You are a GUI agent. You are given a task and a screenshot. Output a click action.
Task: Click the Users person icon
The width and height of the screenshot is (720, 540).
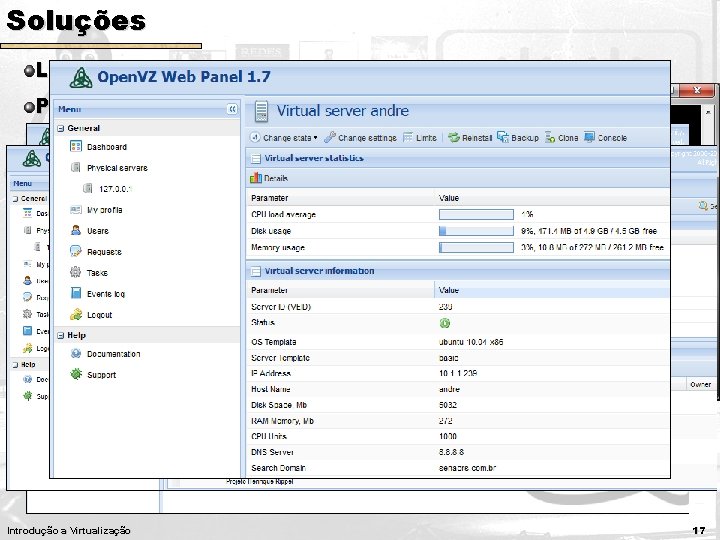point(76,231)
